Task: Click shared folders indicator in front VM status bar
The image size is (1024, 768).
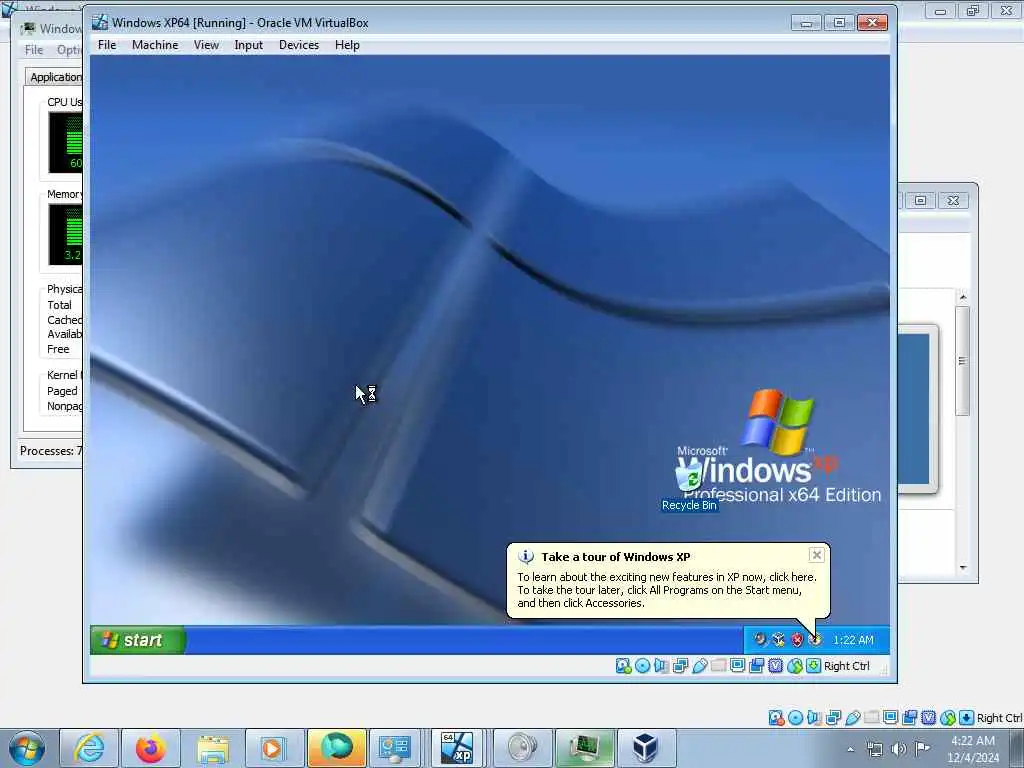Action: [718, 665]
